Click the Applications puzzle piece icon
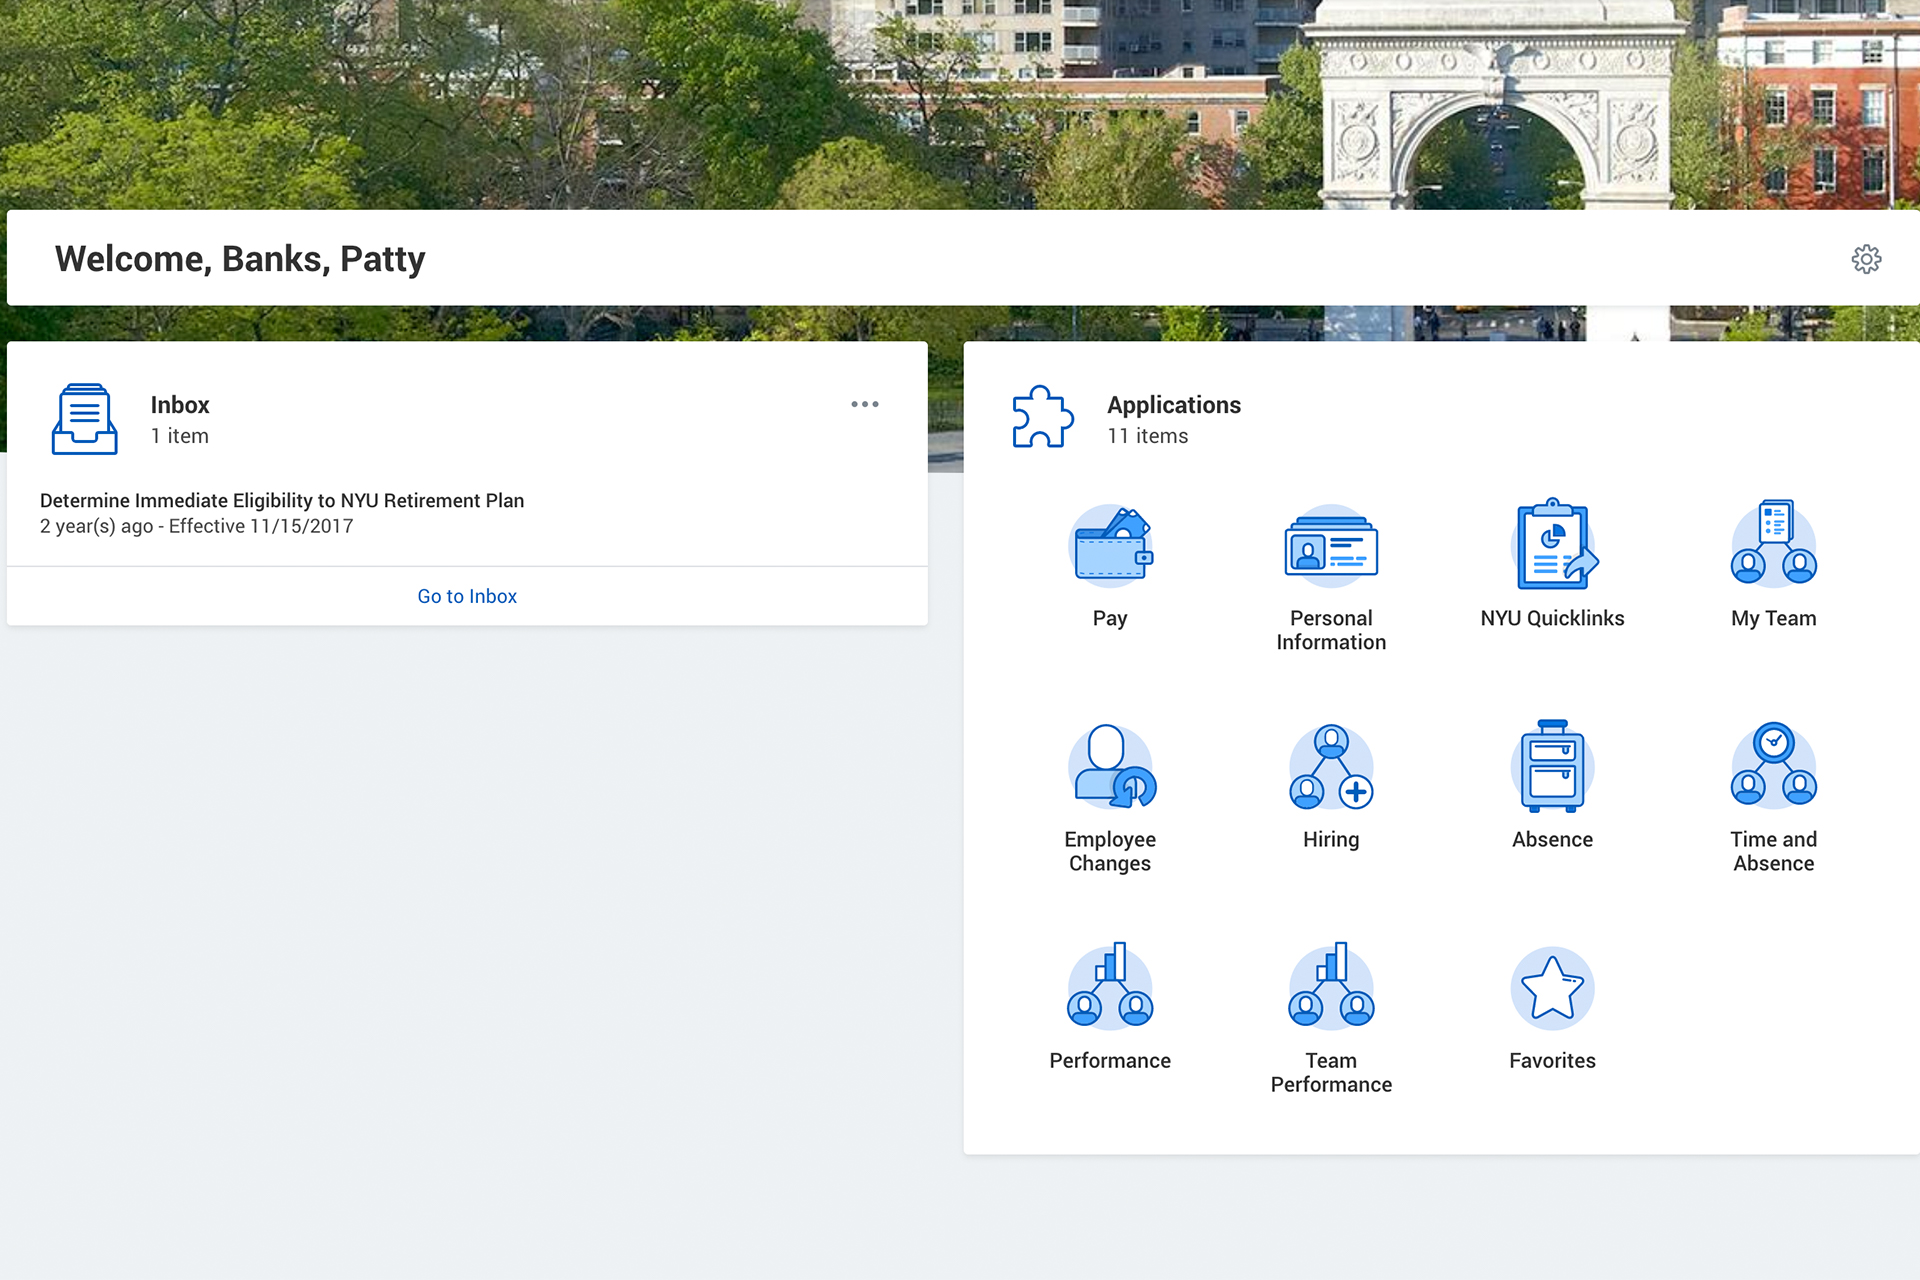 [x=1043, y=417]
